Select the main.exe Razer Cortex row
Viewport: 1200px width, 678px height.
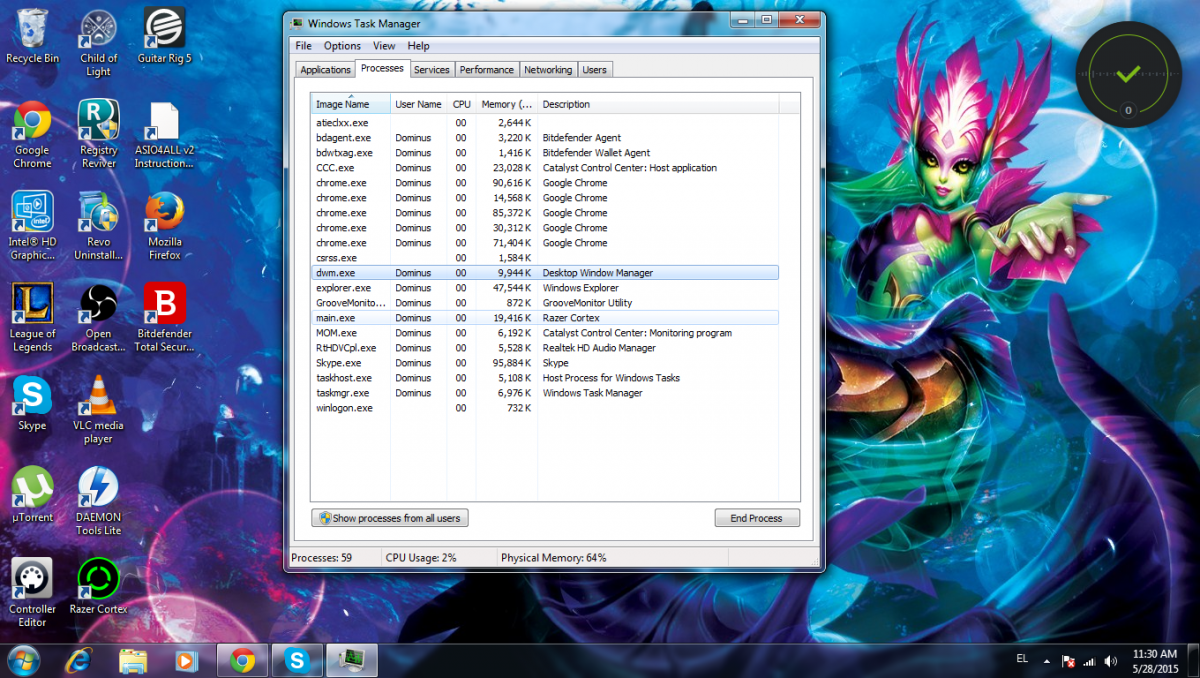[545, 318]
